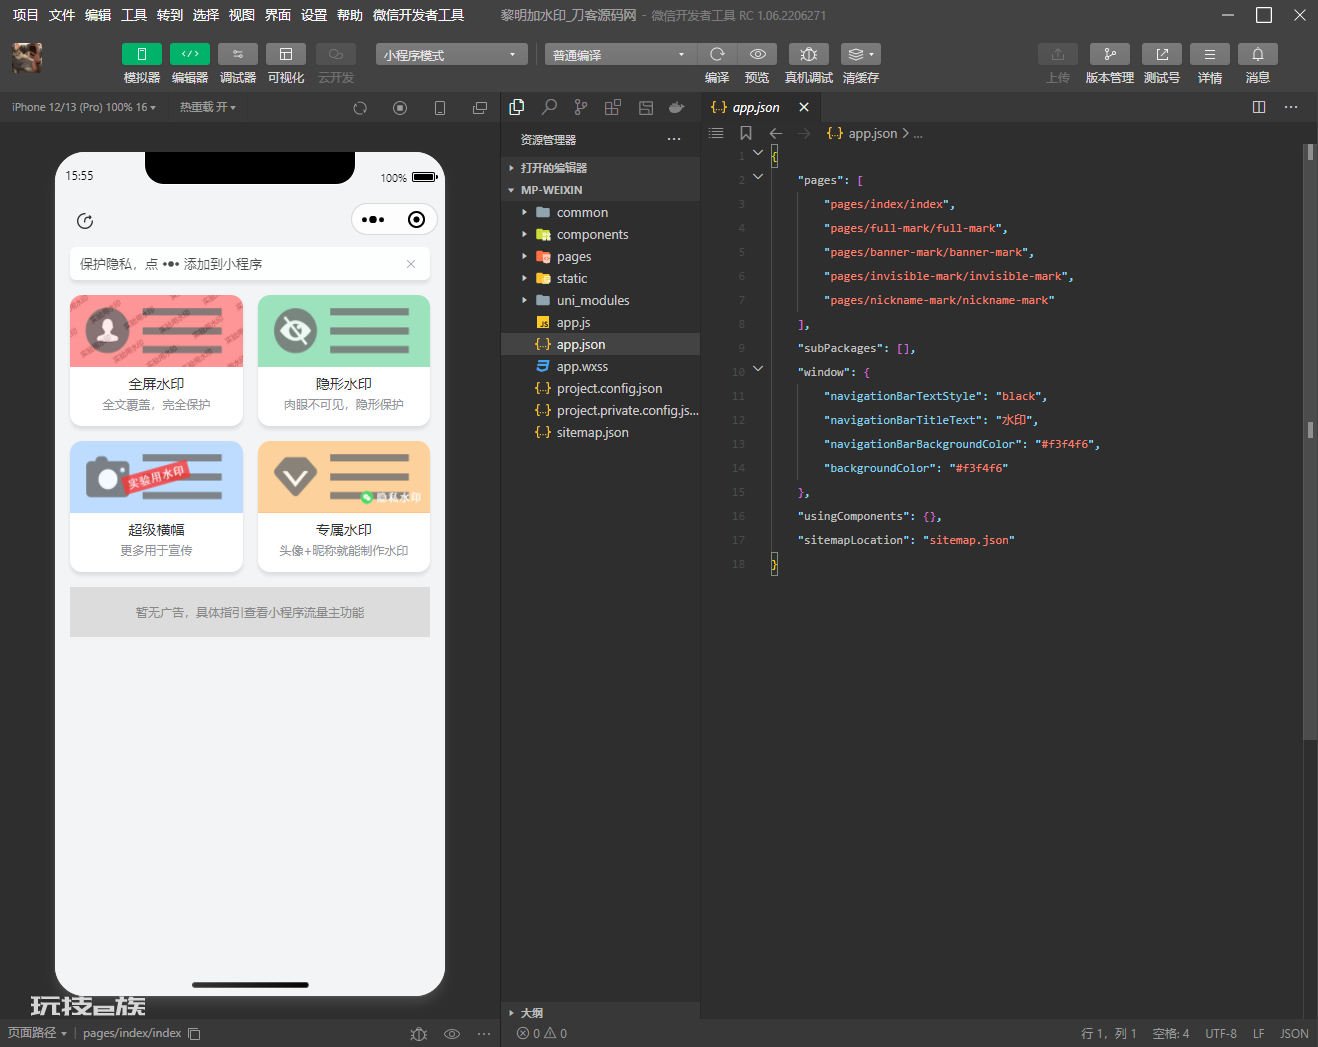Open the 专属水印 card in simulator
1318x1047 pixels.
(344, 506)
